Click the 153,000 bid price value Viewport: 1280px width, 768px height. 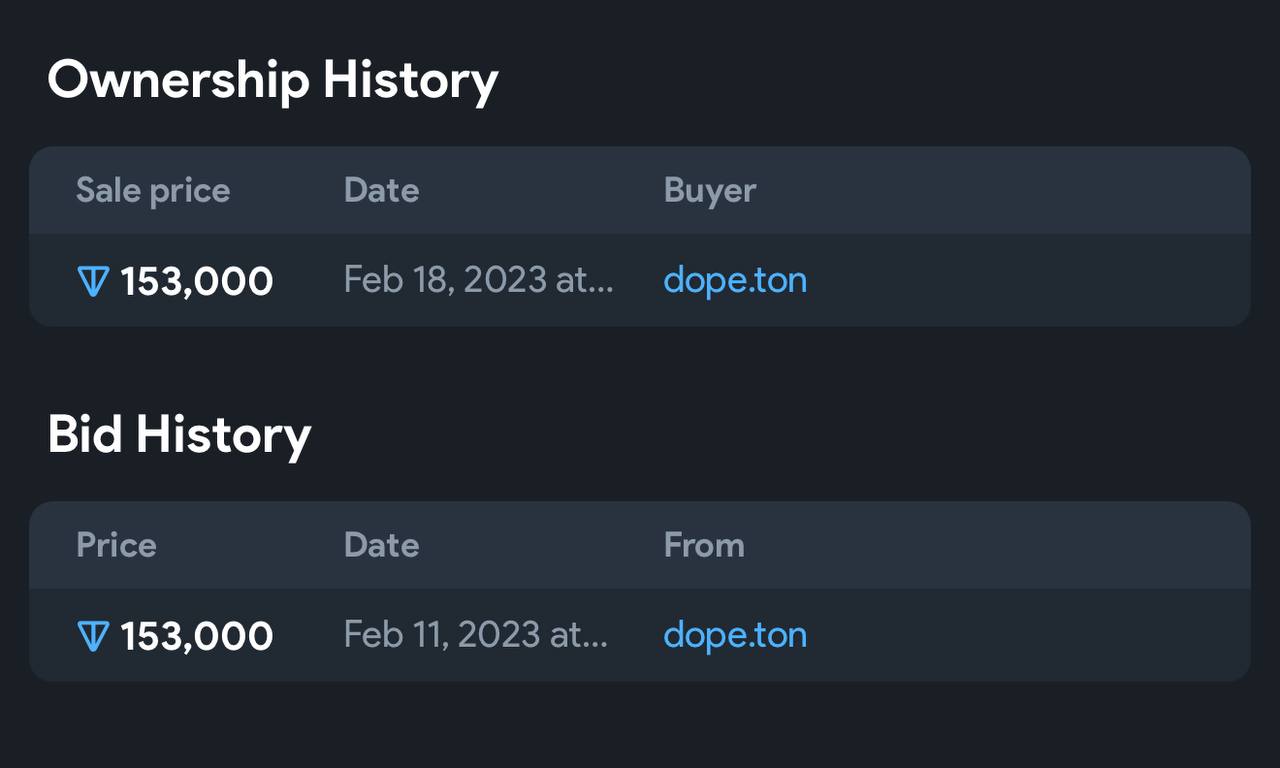(197, 637)
